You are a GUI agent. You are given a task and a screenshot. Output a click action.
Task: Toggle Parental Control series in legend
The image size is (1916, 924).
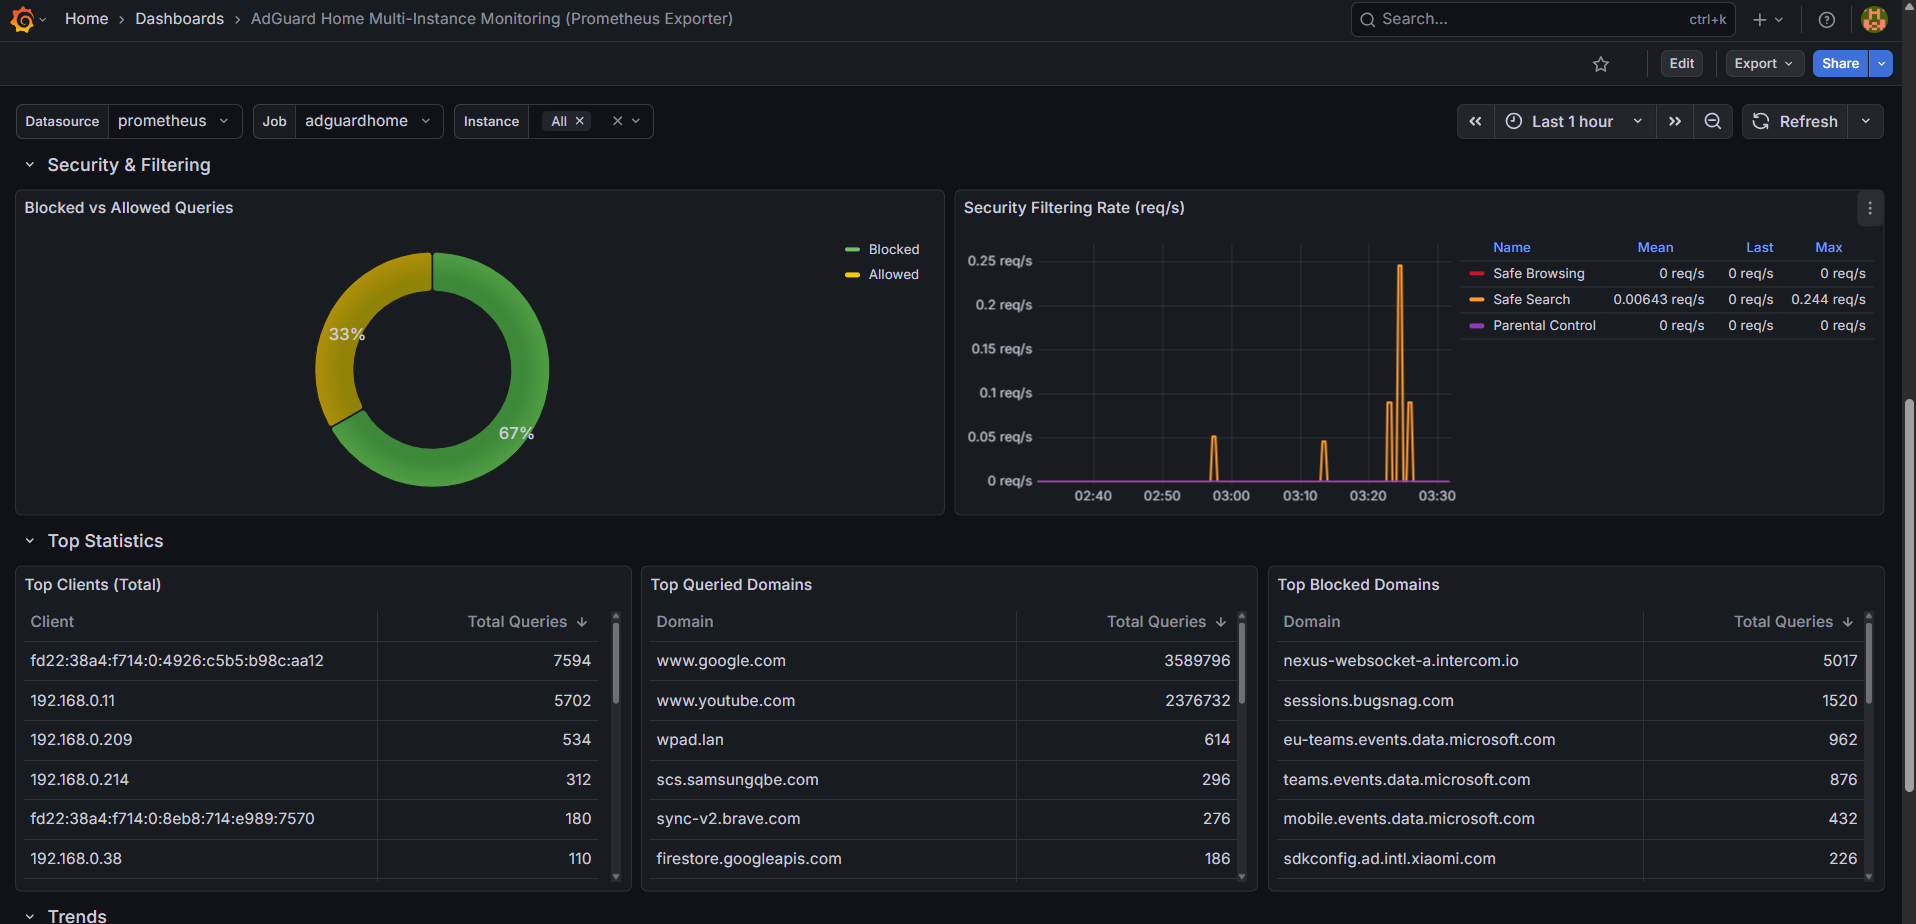point(1544,325)
